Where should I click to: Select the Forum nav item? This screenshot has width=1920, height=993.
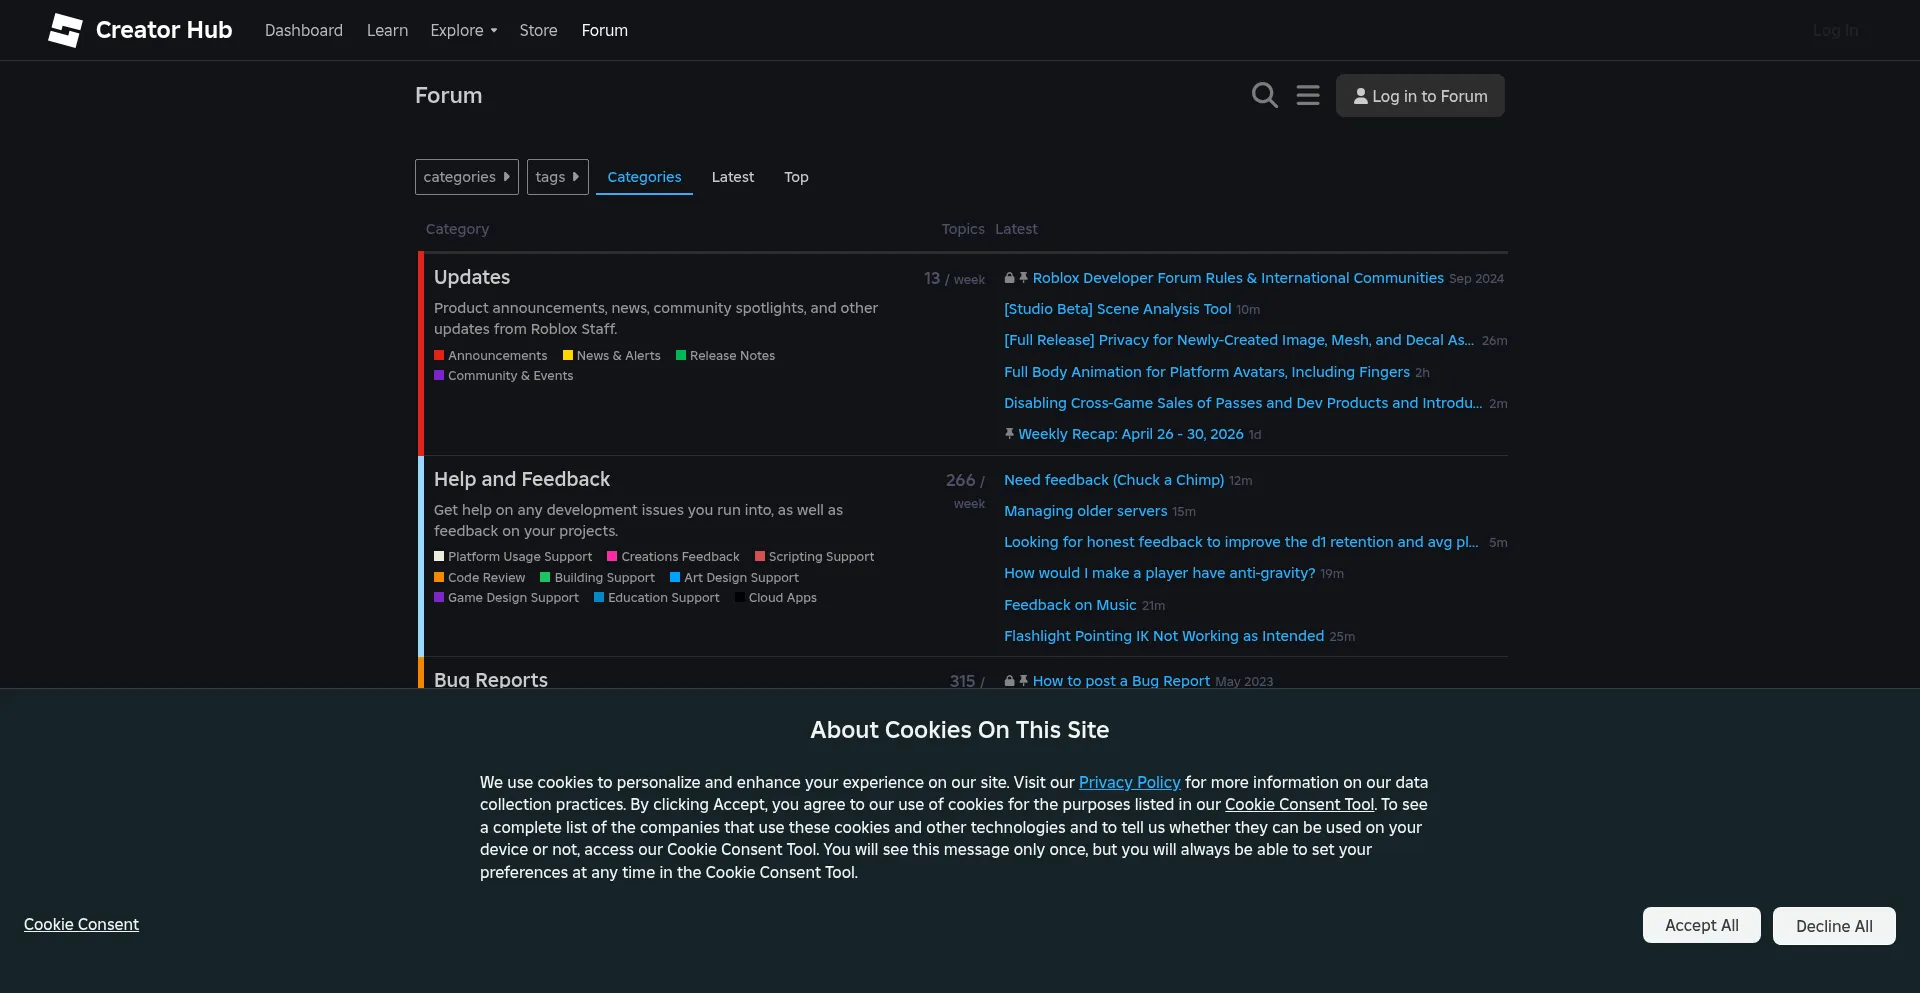click(605, 30)
